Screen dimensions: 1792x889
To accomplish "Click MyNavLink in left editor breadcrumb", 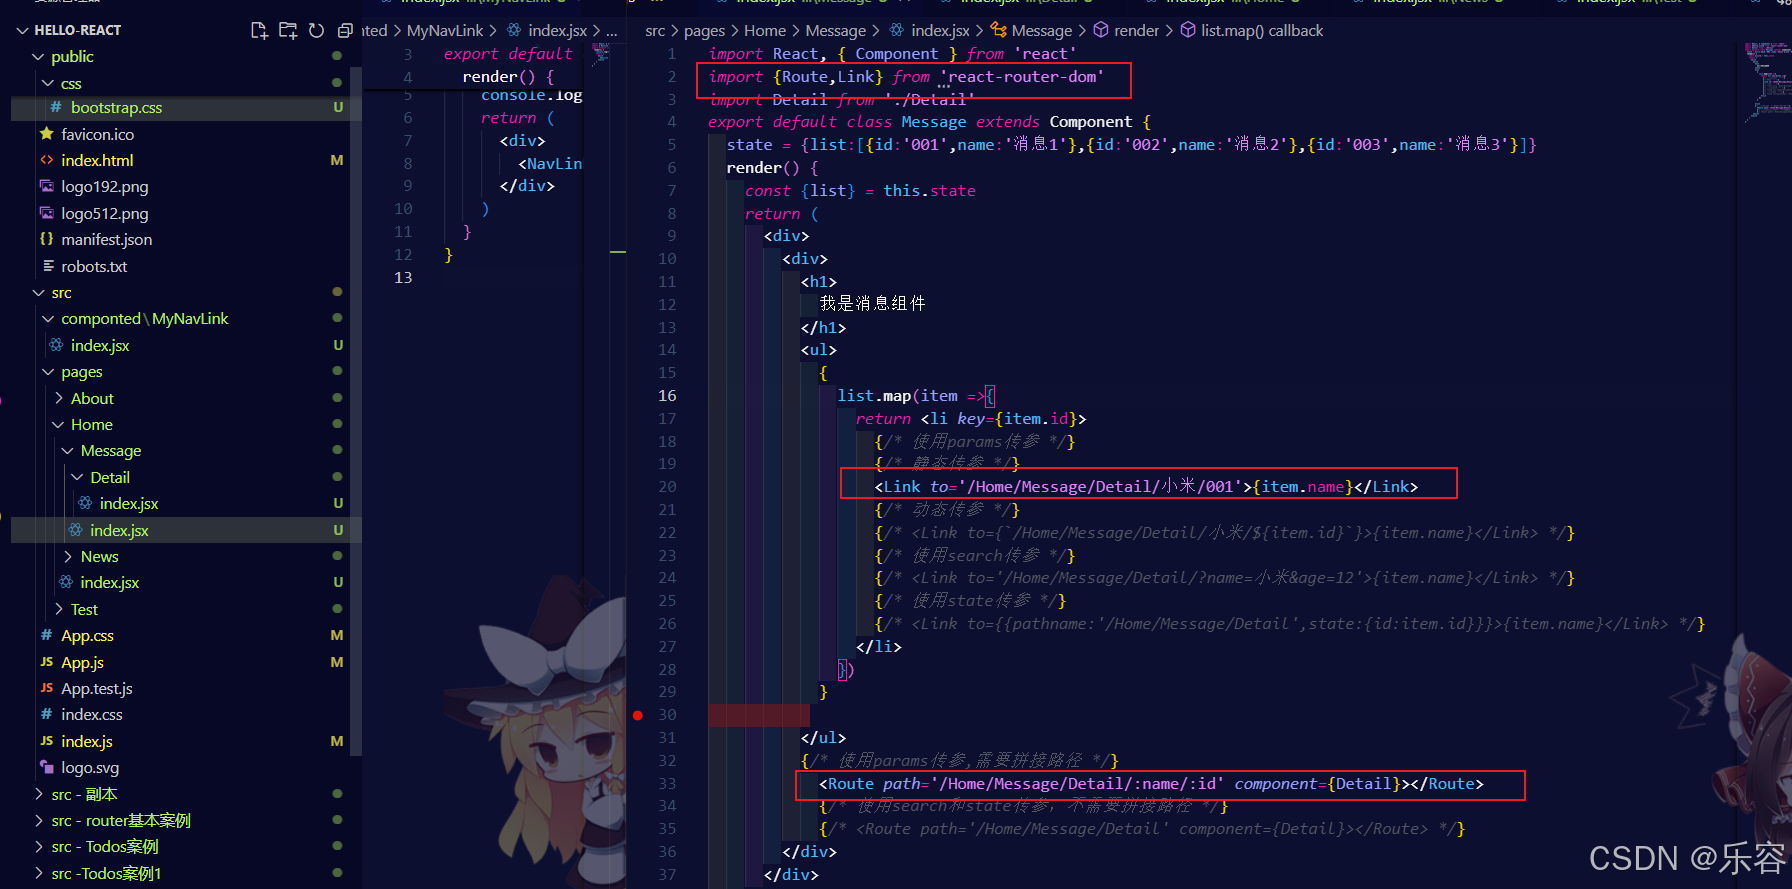I will coord(445,31).
